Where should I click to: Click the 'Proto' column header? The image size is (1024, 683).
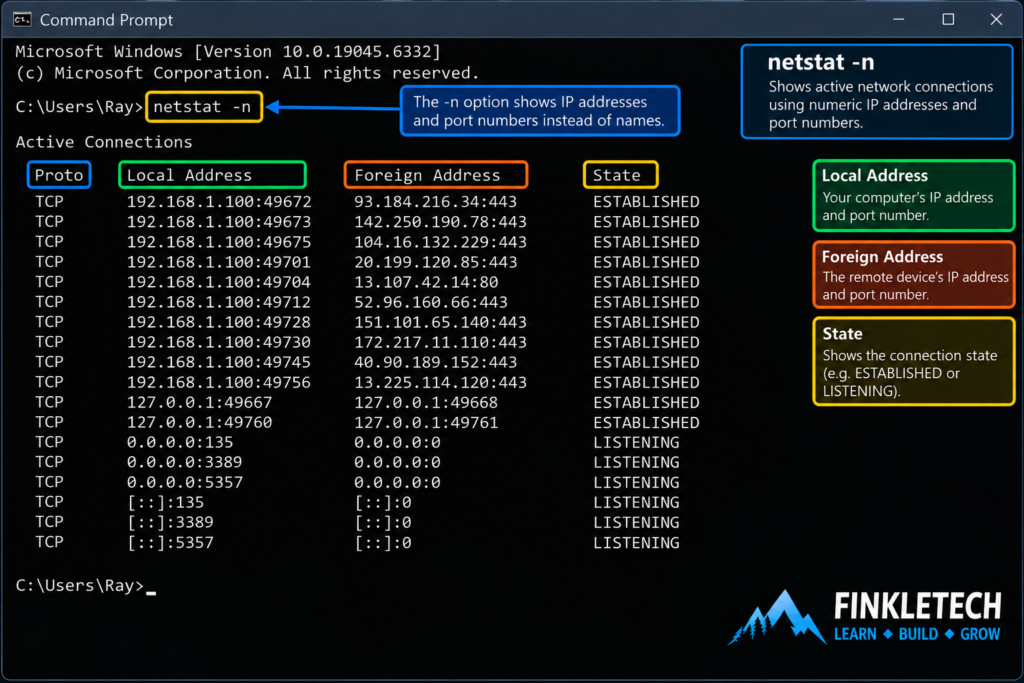(x=59, y=175)
